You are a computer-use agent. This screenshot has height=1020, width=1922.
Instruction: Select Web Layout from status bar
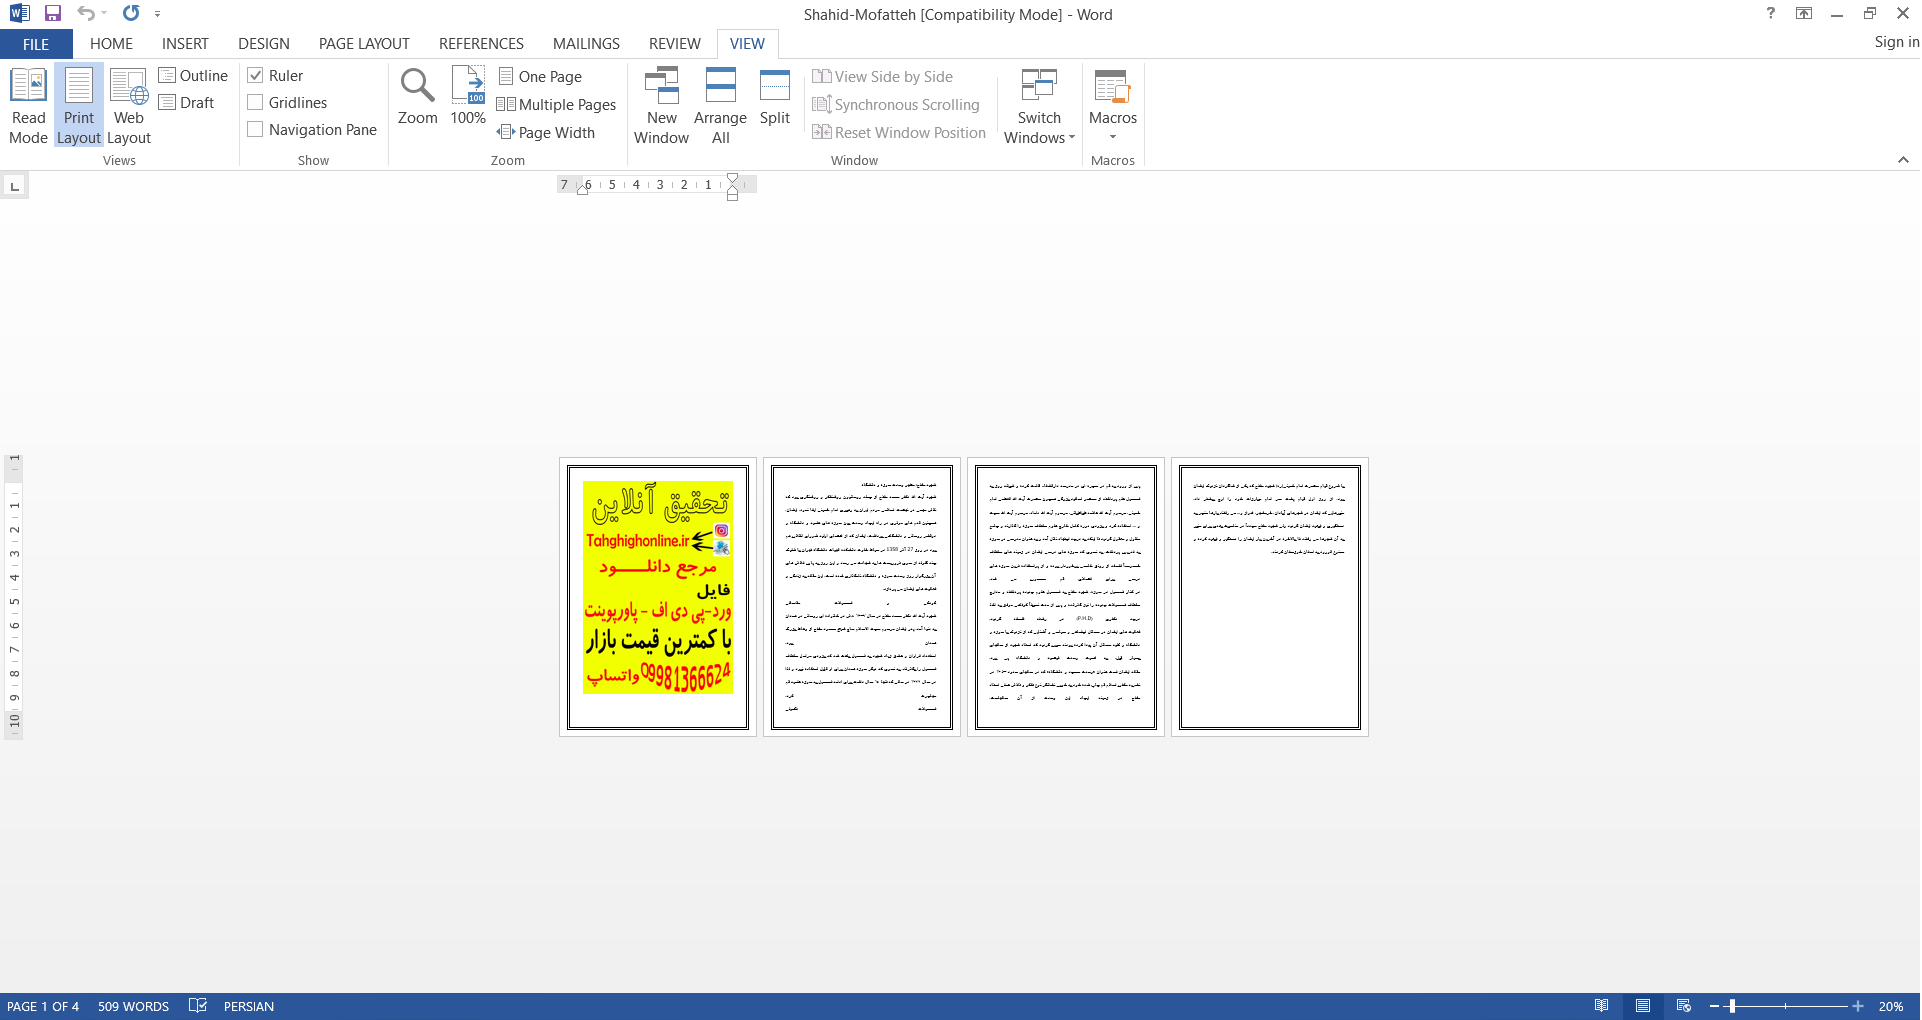(x=1684, y=1006)
